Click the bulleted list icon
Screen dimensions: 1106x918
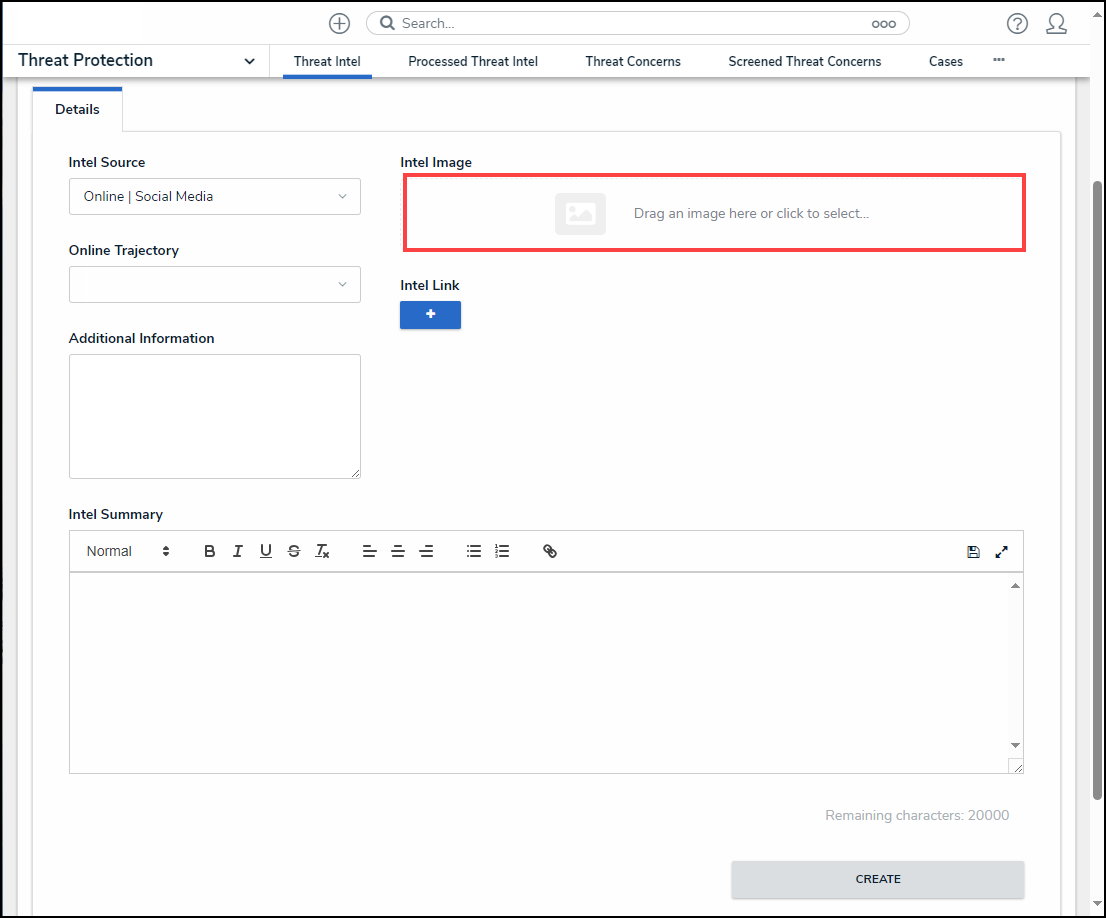coord(474,551)
